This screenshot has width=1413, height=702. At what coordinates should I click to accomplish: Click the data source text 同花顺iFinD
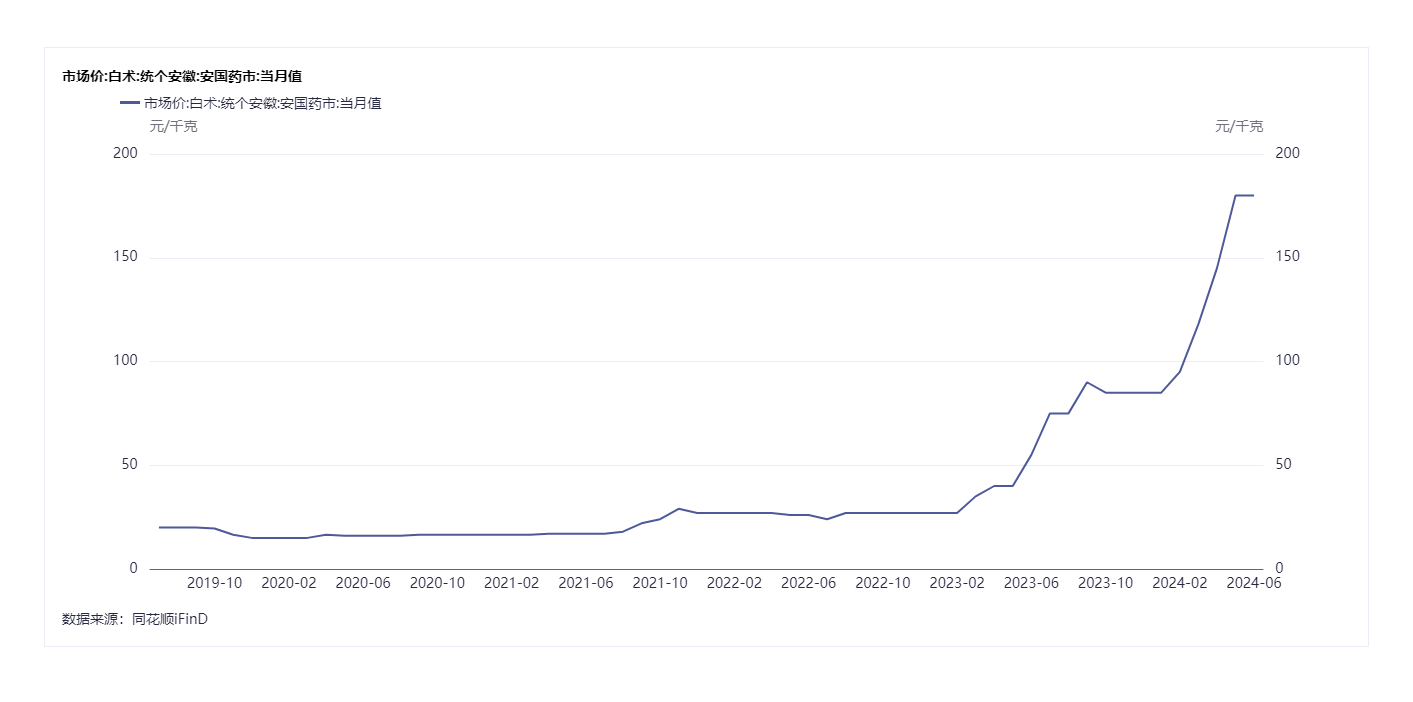click(x=170, y=619)
